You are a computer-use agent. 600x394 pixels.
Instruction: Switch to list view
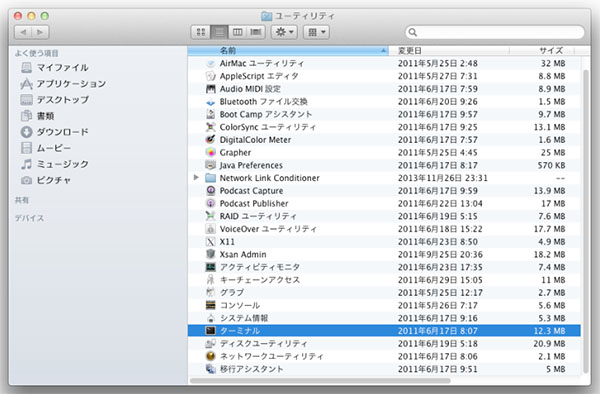coord(219,32)
